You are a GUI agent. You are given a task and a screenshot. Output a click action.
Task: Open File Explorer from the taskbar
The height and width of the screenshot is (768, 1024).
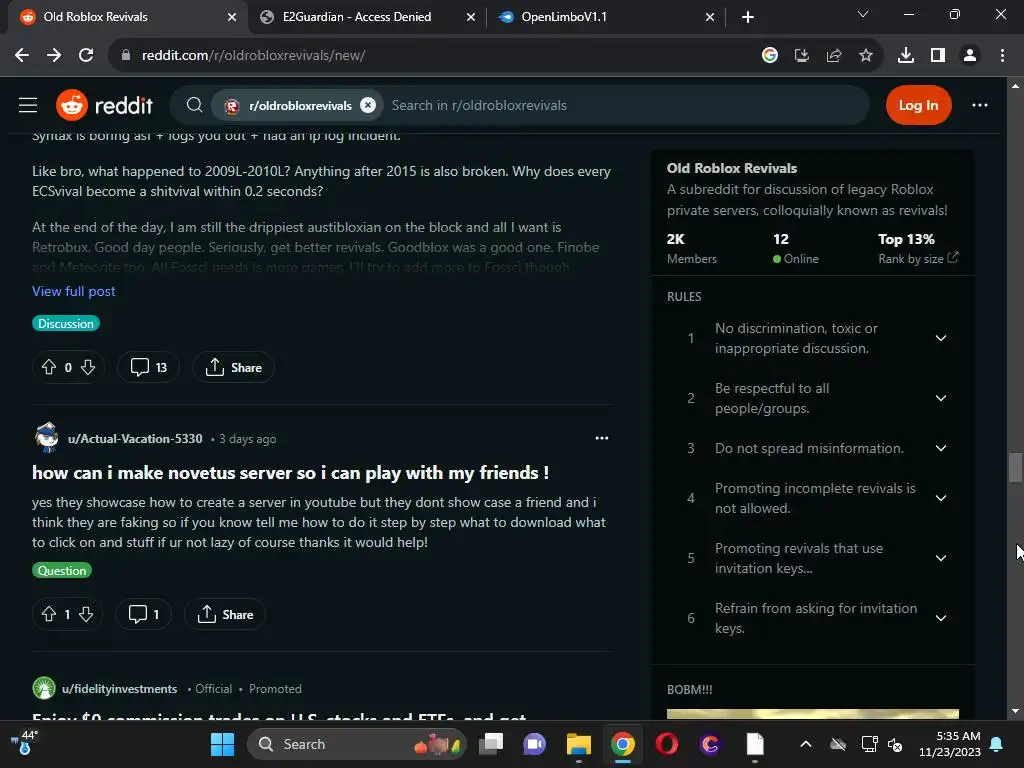tap(579, 744)
